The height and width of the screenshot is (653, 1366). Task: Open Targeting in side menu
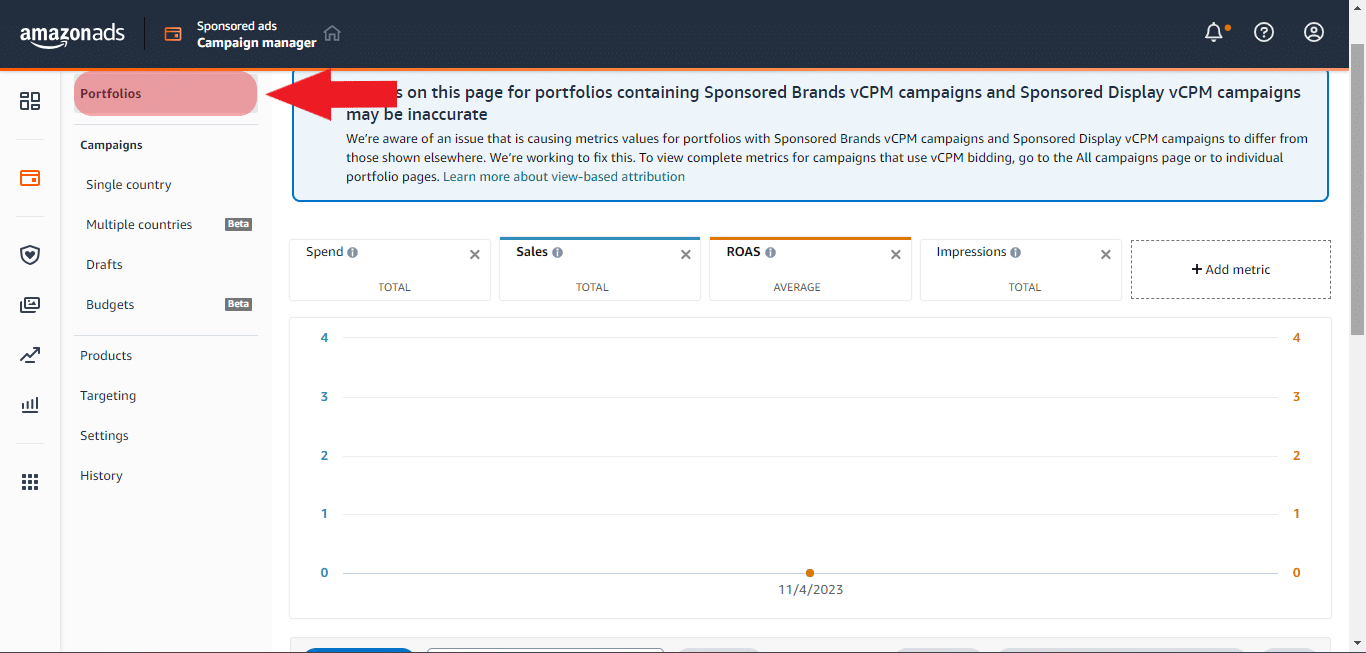point(108,396)
